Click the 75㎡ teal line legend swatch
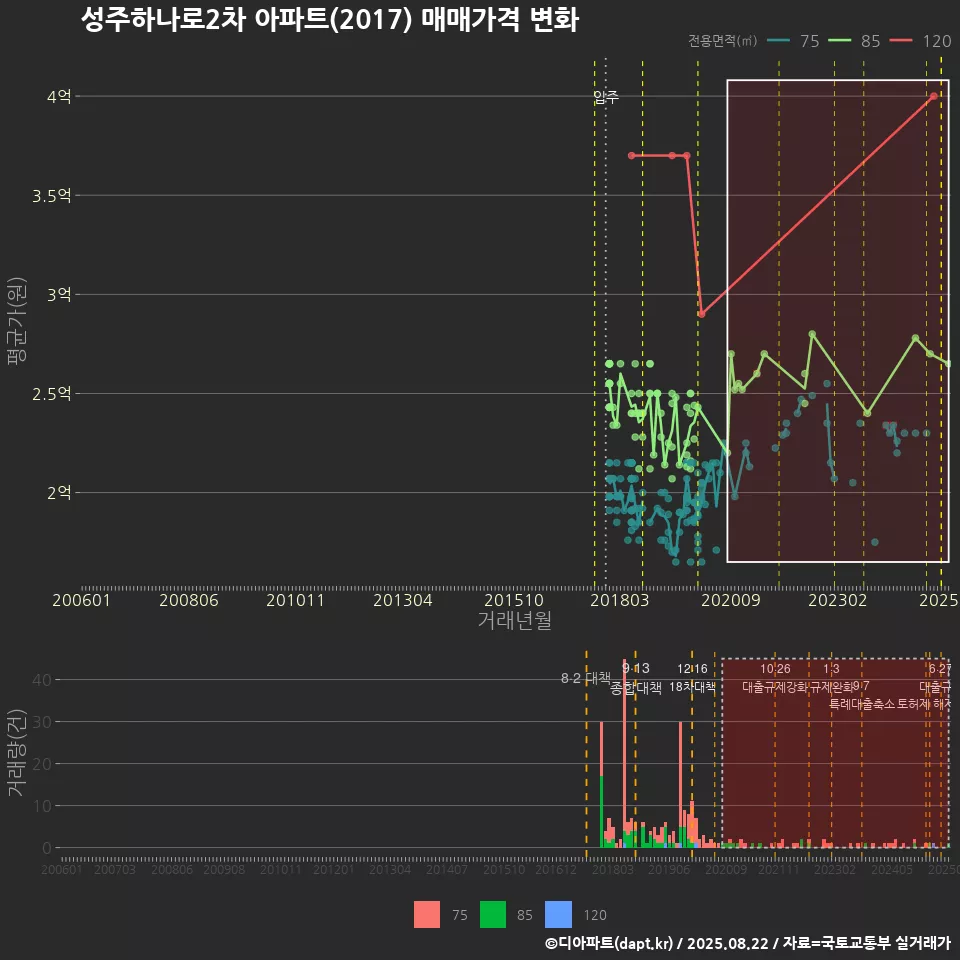Image resolution: width=960 pixels, height=960 pixels. click(778, 41)
